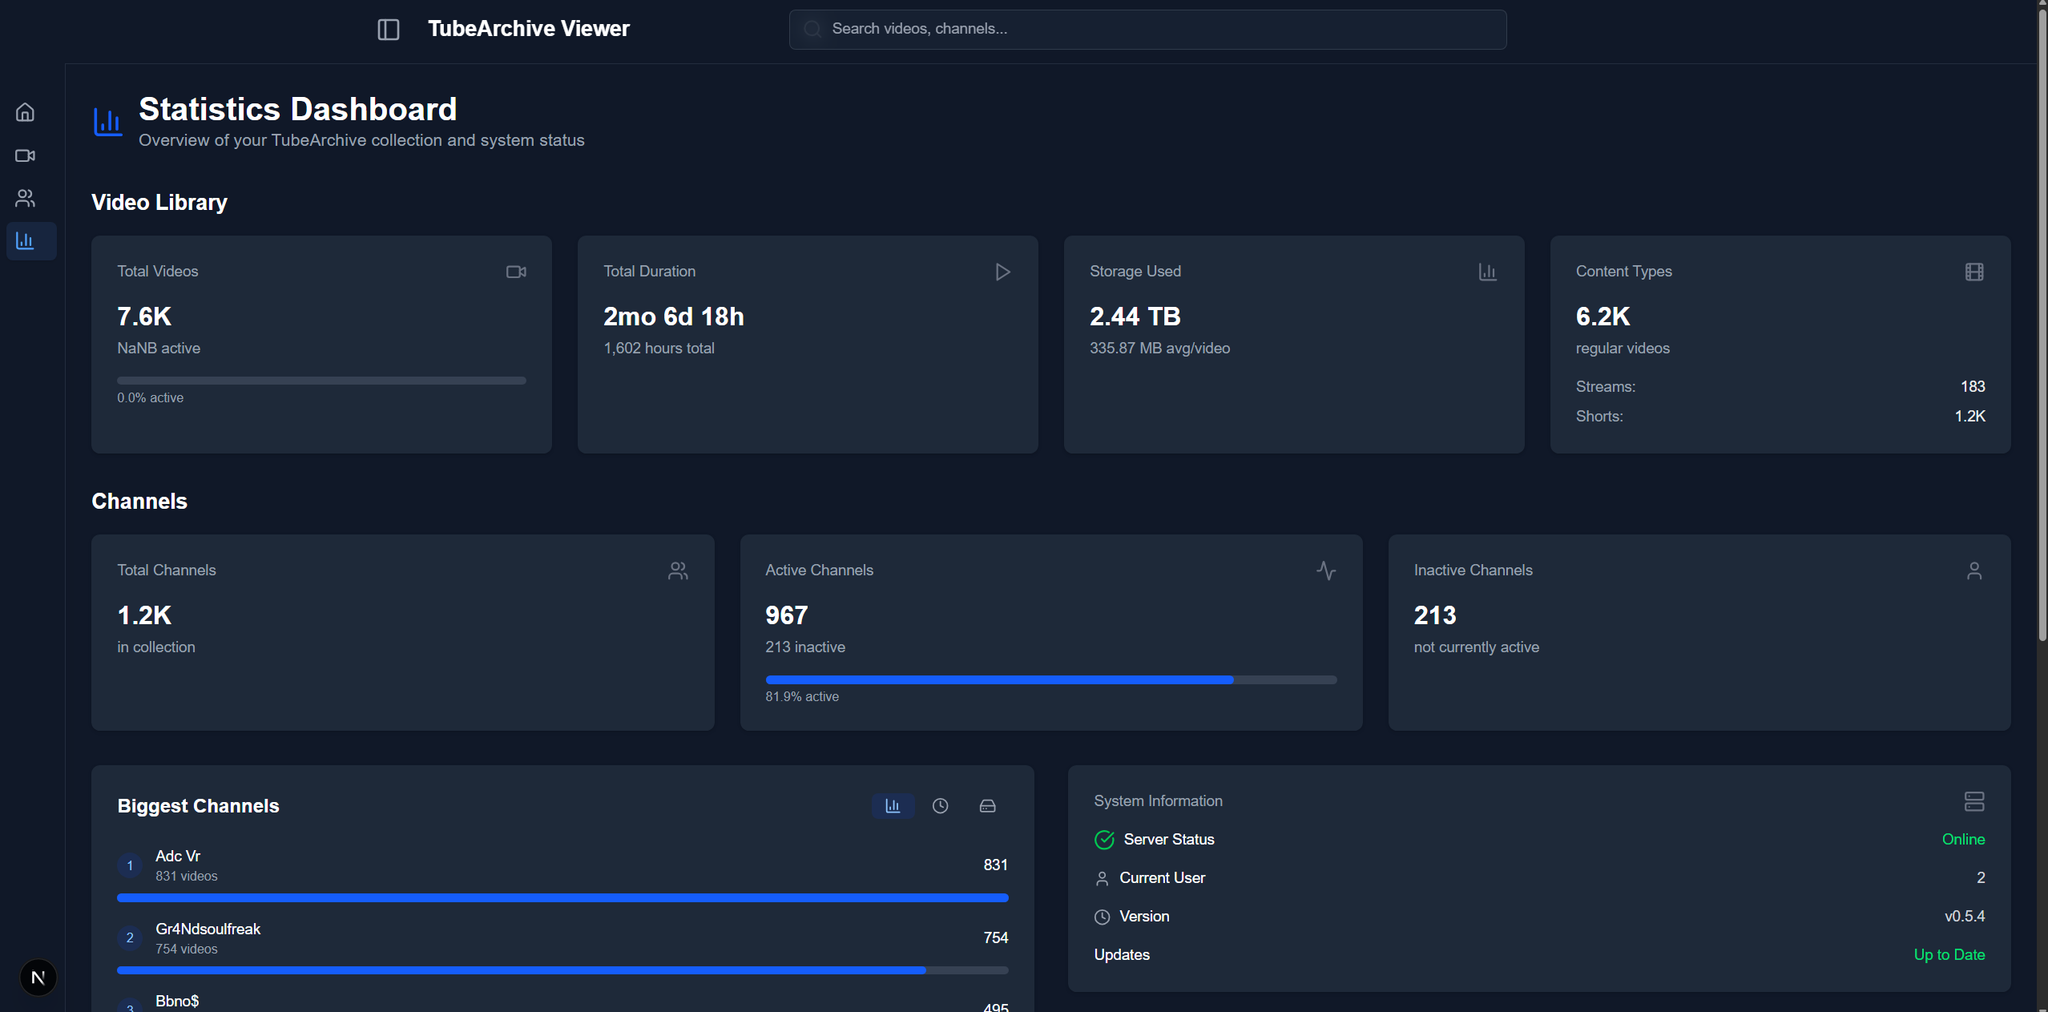Screen dimensions: 2048x1012
Task: Click the bar chart icon in Storage Used card
Action: click(1488, 272)
